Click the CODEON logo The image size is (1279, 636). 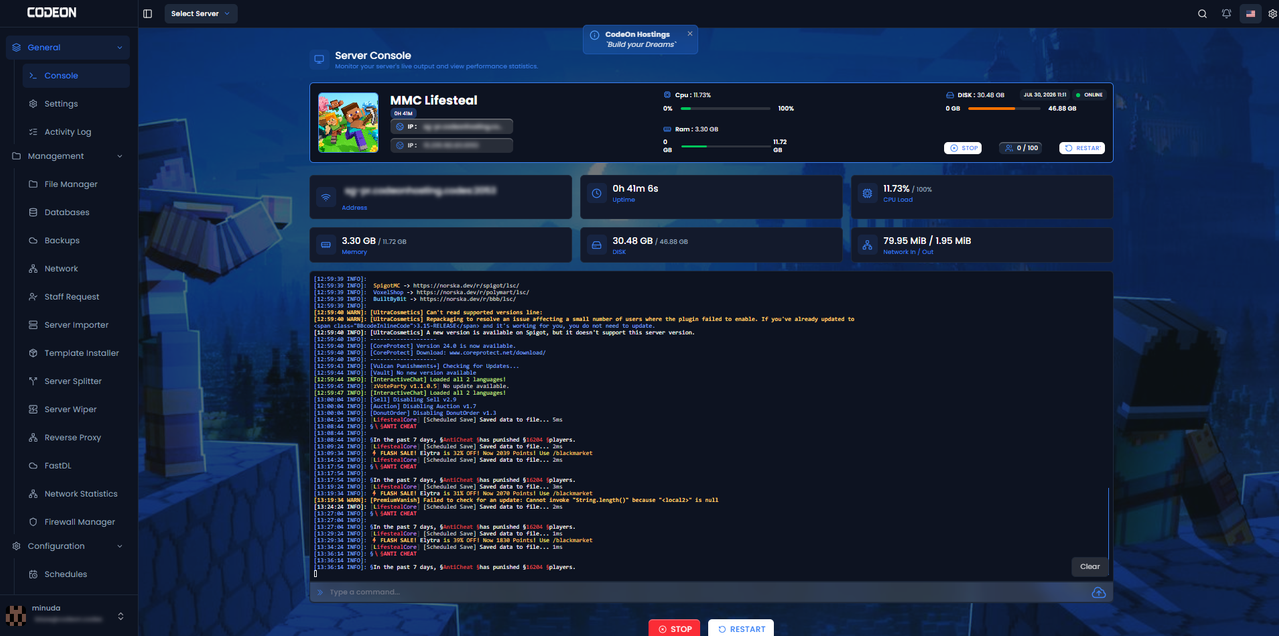pos(52,13)
